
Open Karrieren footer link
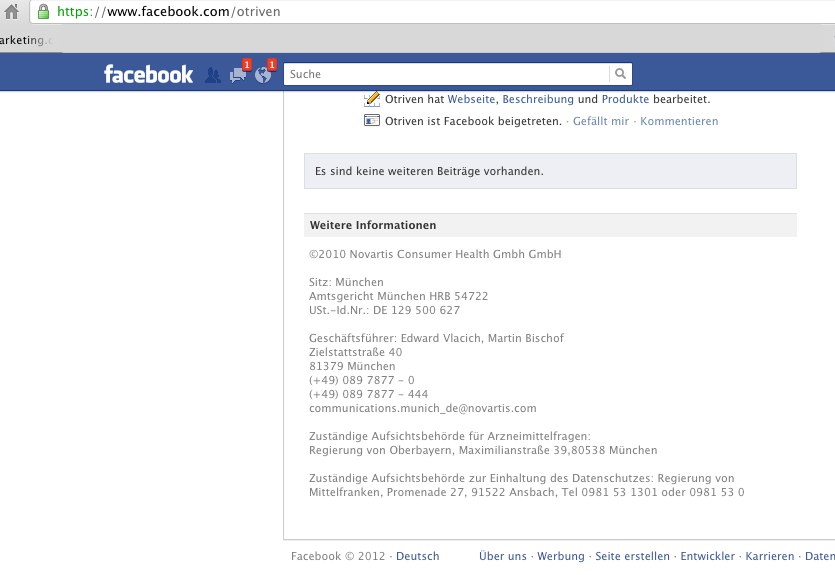pos(769,556)
